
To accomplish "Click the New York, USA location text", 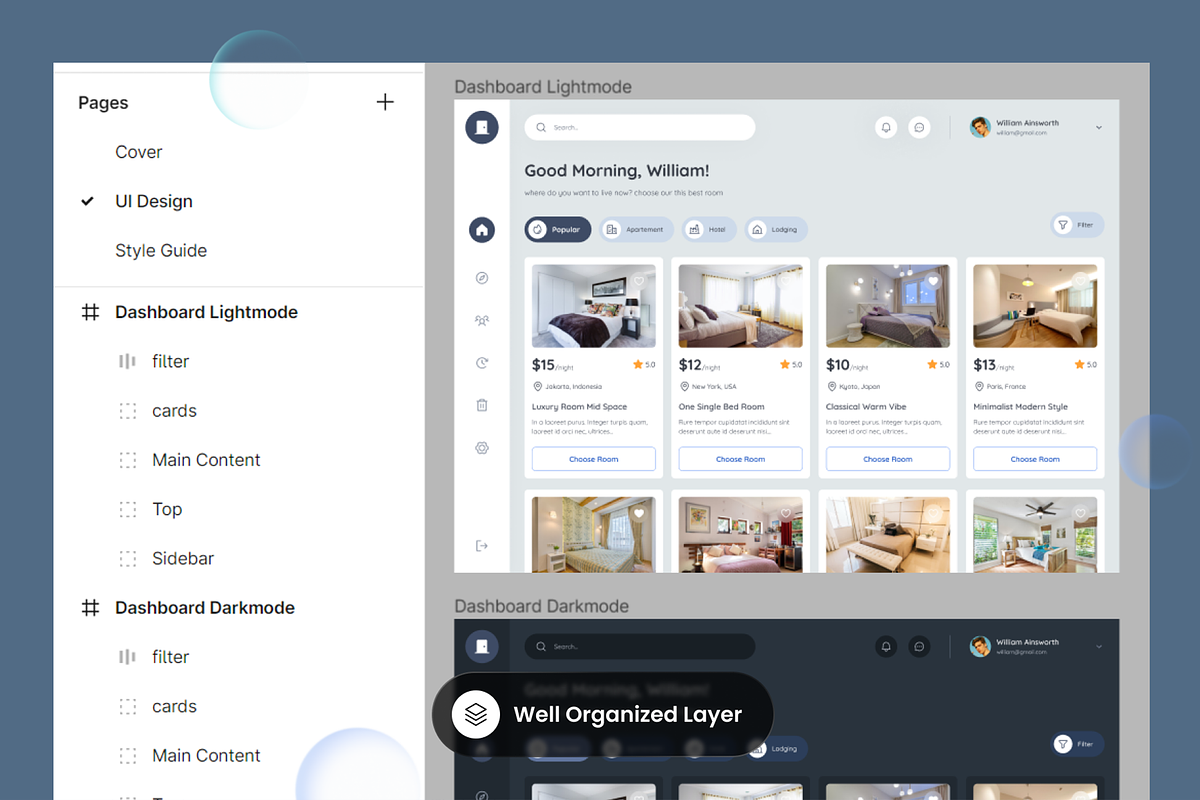I will click(714, 387).
